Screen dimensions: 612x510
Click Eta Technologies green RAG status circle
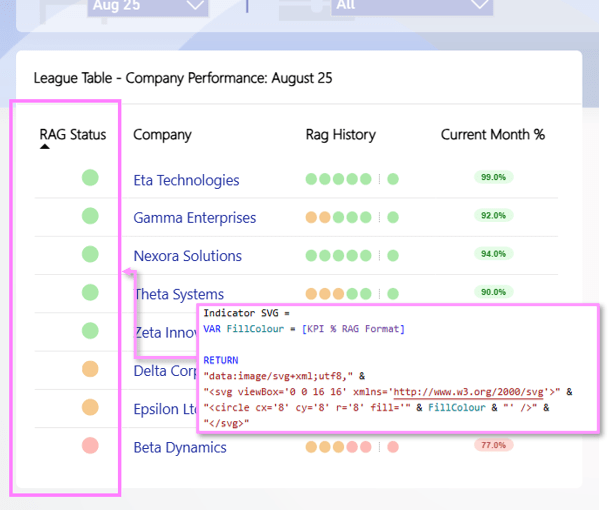90,179
